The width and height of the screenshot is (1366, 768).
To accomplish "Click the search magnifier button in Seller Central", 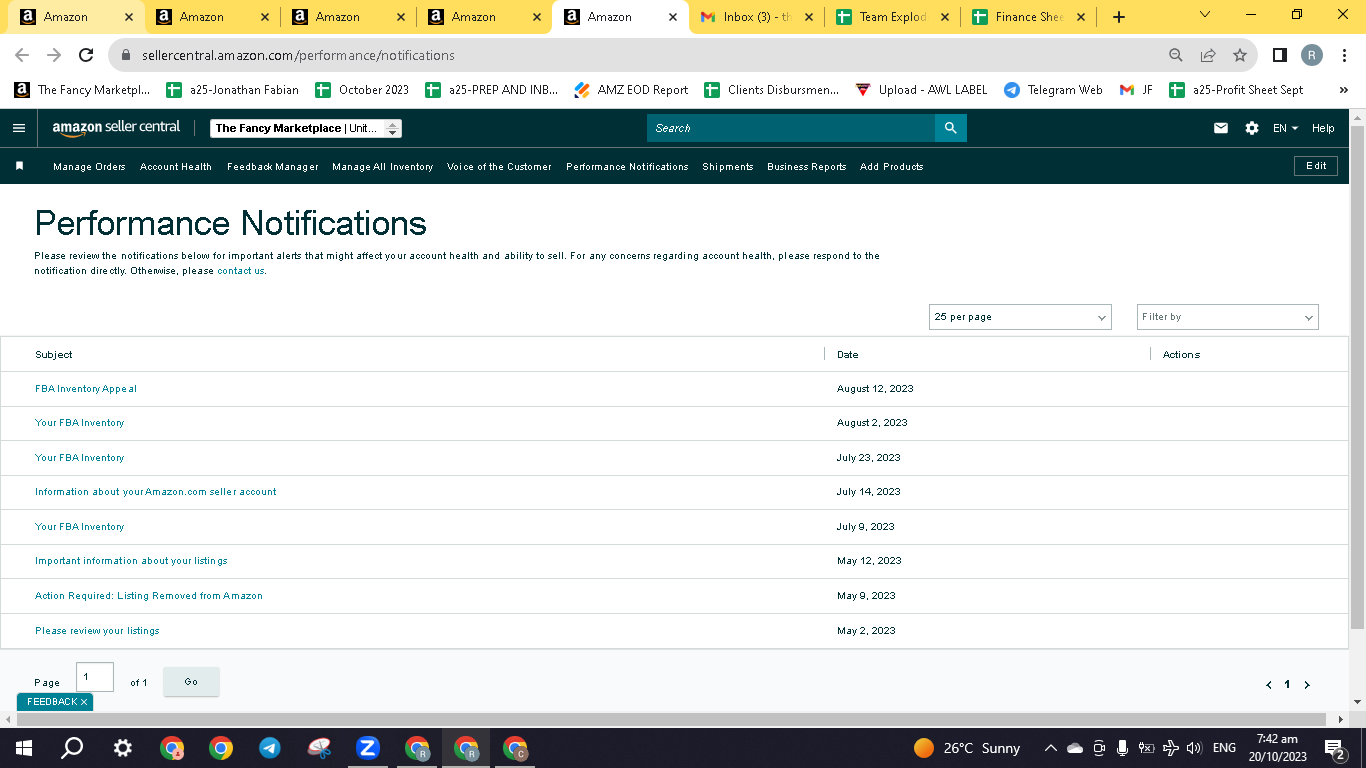I will click(951, 128).
